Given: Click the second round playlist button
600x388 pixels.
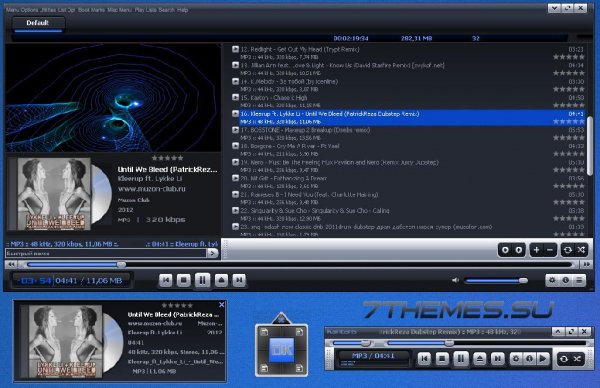Looking at the screenshot, I should coord(518,250).
